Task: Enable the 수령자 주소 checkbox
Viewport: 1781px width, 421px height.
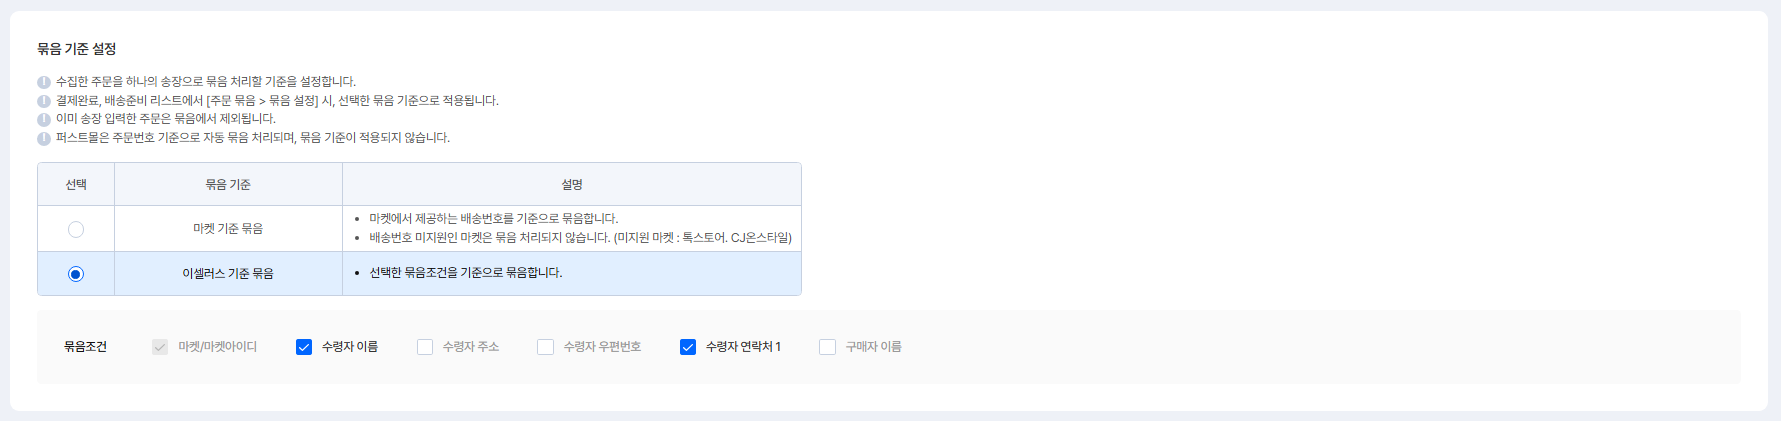Action: tap(425, 347)
